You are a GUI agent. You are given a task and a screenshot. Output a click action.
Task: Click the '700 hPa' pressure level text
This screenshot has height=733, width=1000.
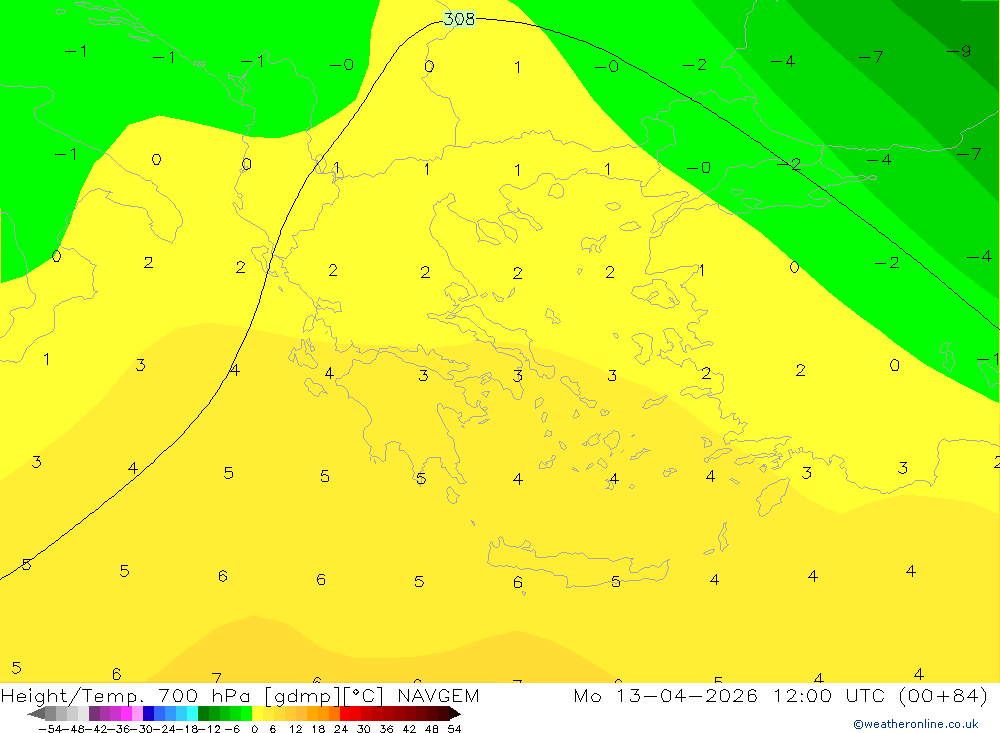point(204,695)
